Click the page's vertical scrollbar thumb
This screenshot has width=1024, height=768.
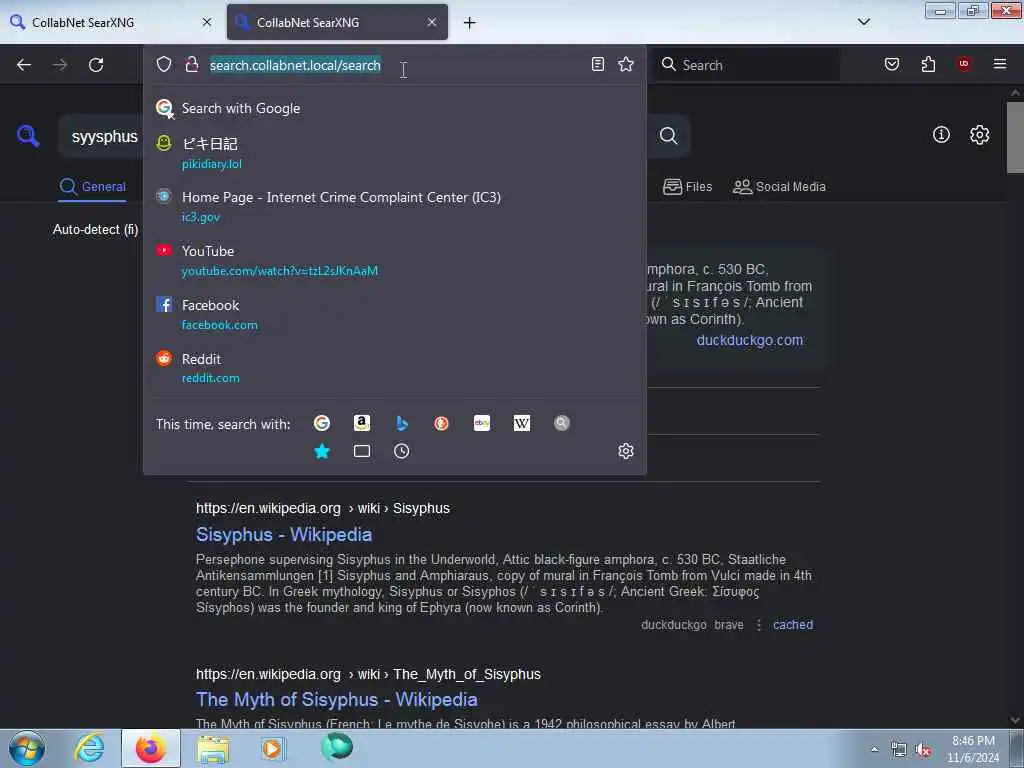coord(1015,137)
